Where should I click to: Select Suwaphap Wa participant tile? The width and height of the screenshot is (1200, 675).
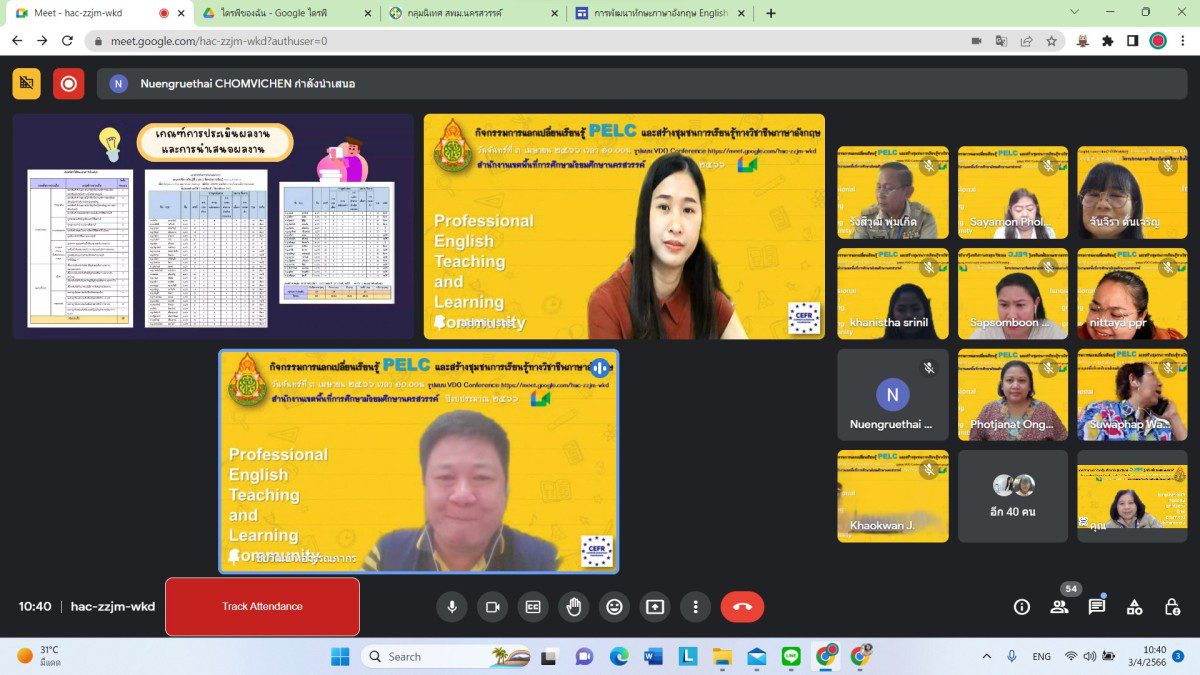pos(1133,395)
